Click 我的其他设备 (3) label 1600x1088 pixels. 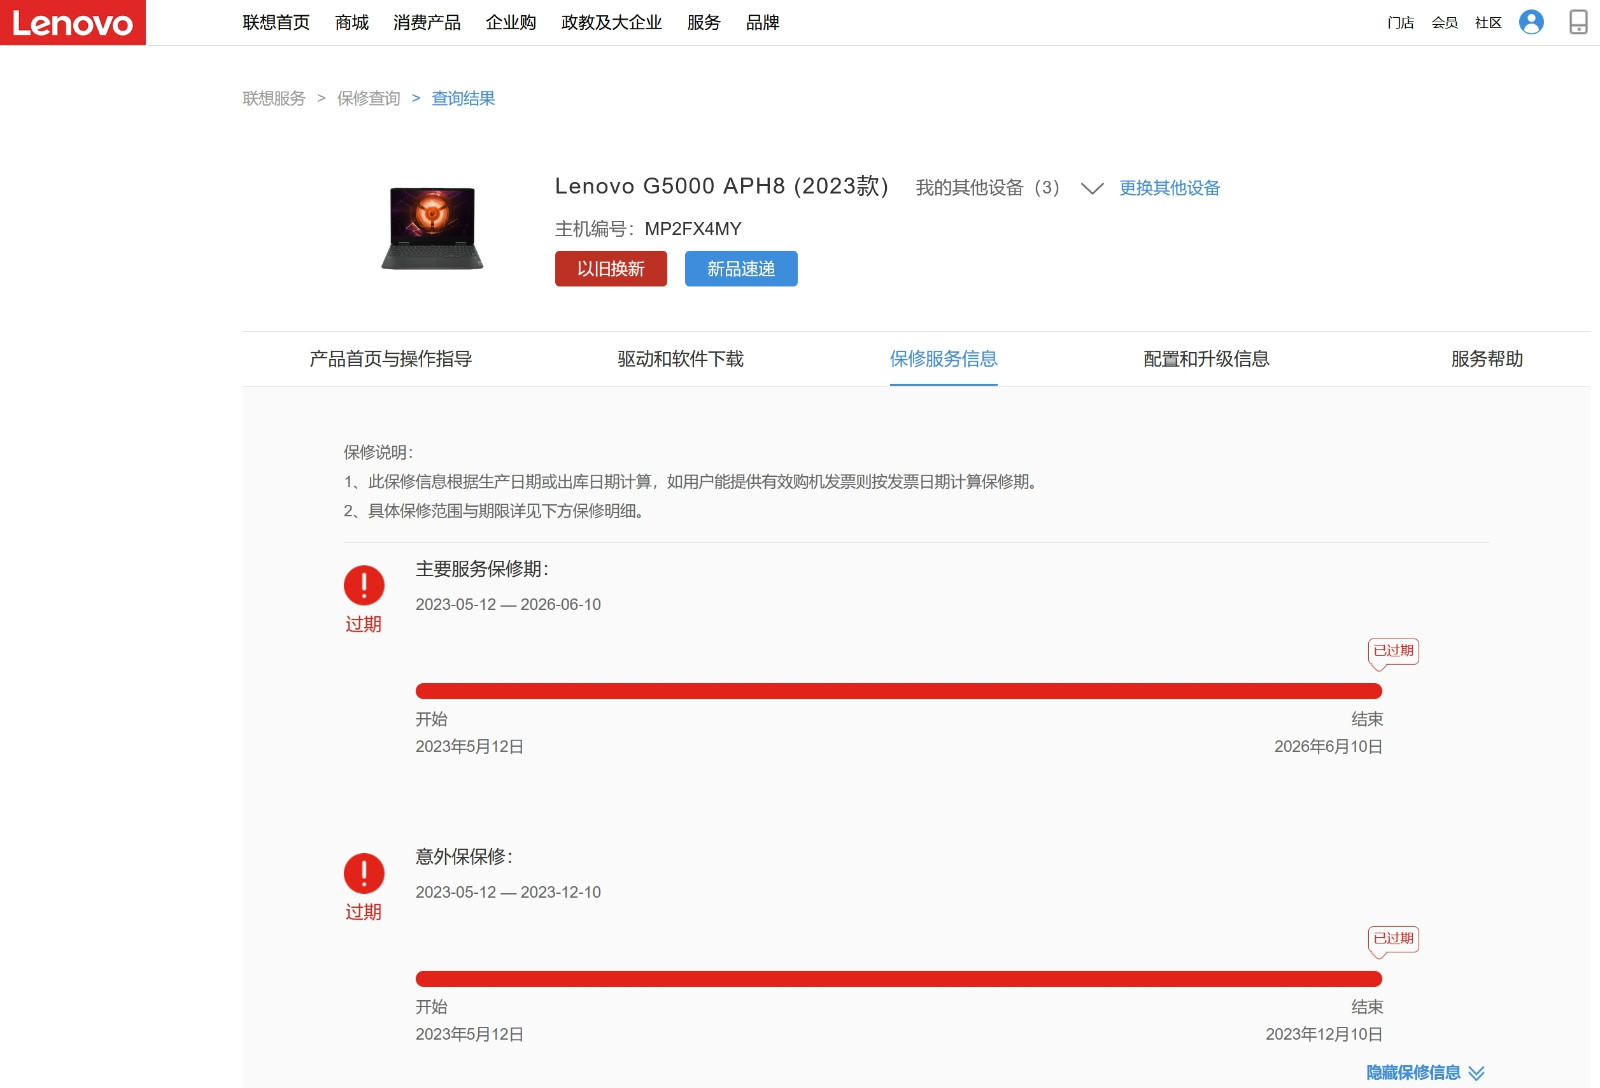click(x=988, y=188)
